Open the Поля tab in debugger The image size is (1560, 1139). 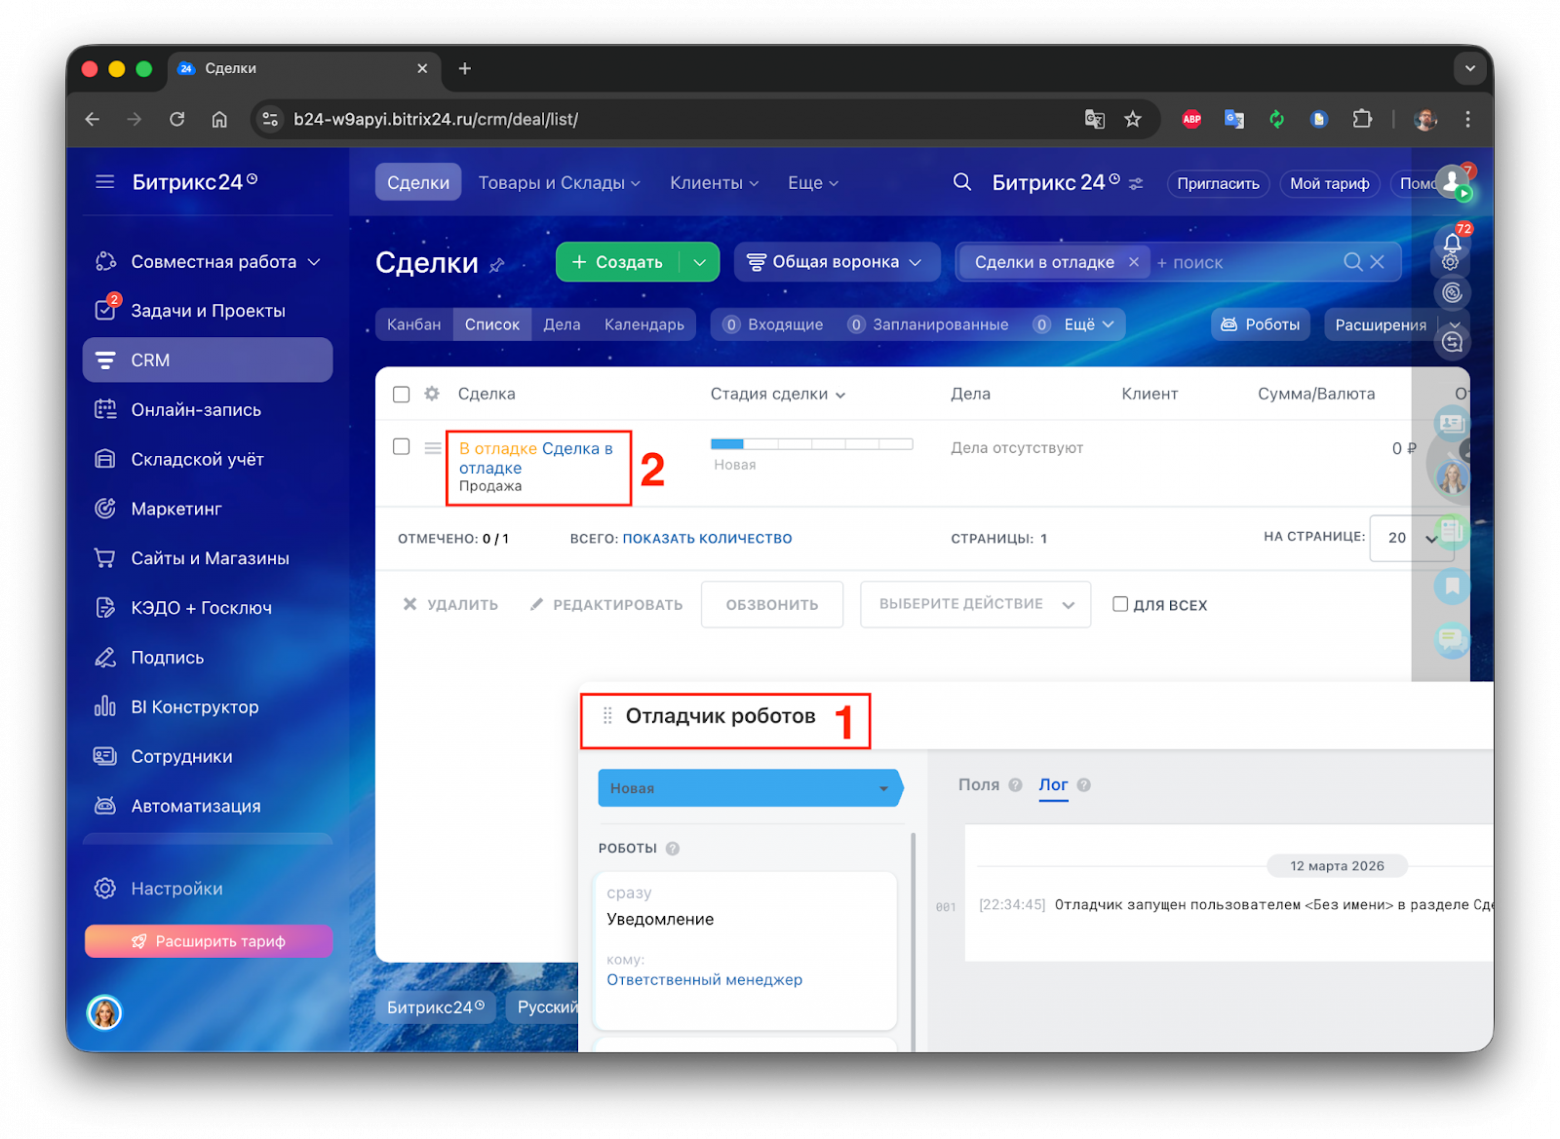tap(978, 785)
